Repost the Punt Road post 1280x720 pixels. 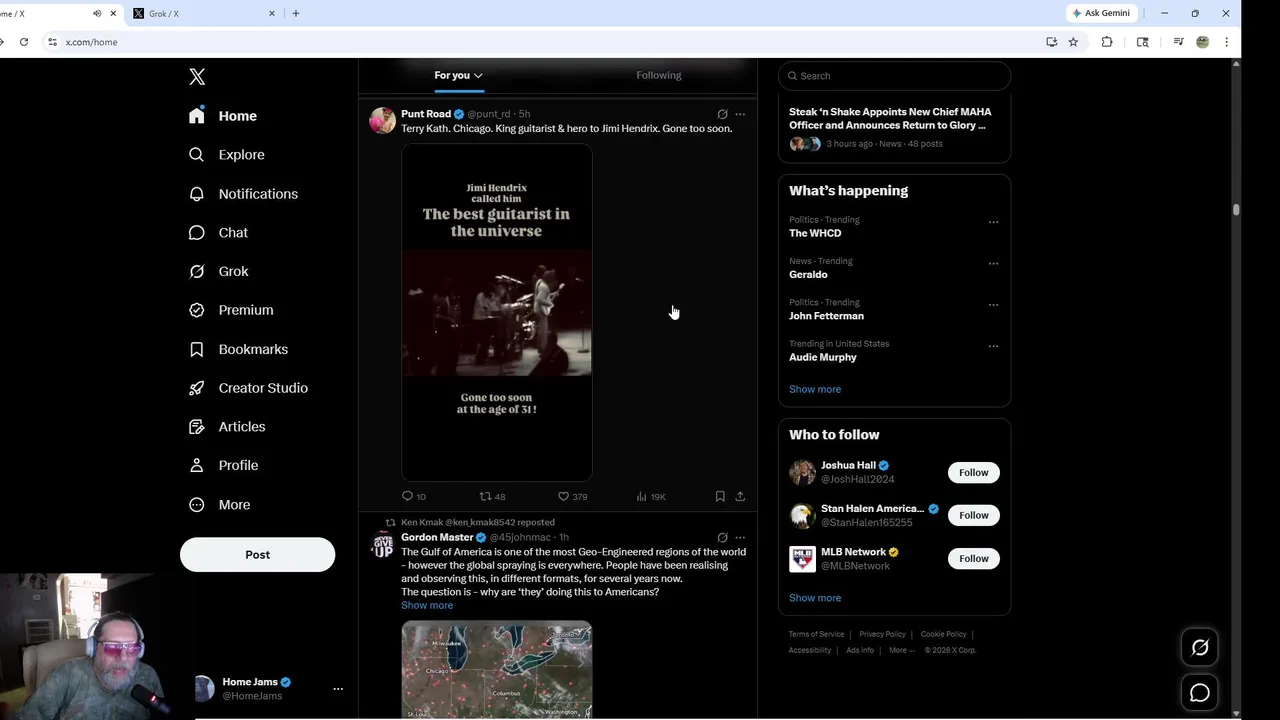(x=485, y=496)
